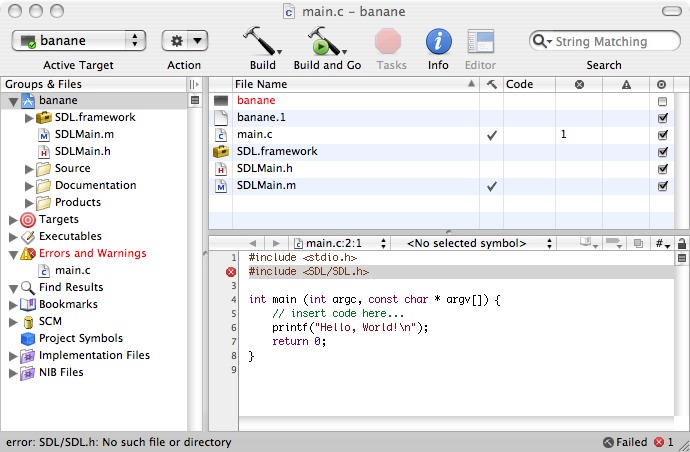Expand the Targets group
This screenshot has width=690, height=452.
13,220
